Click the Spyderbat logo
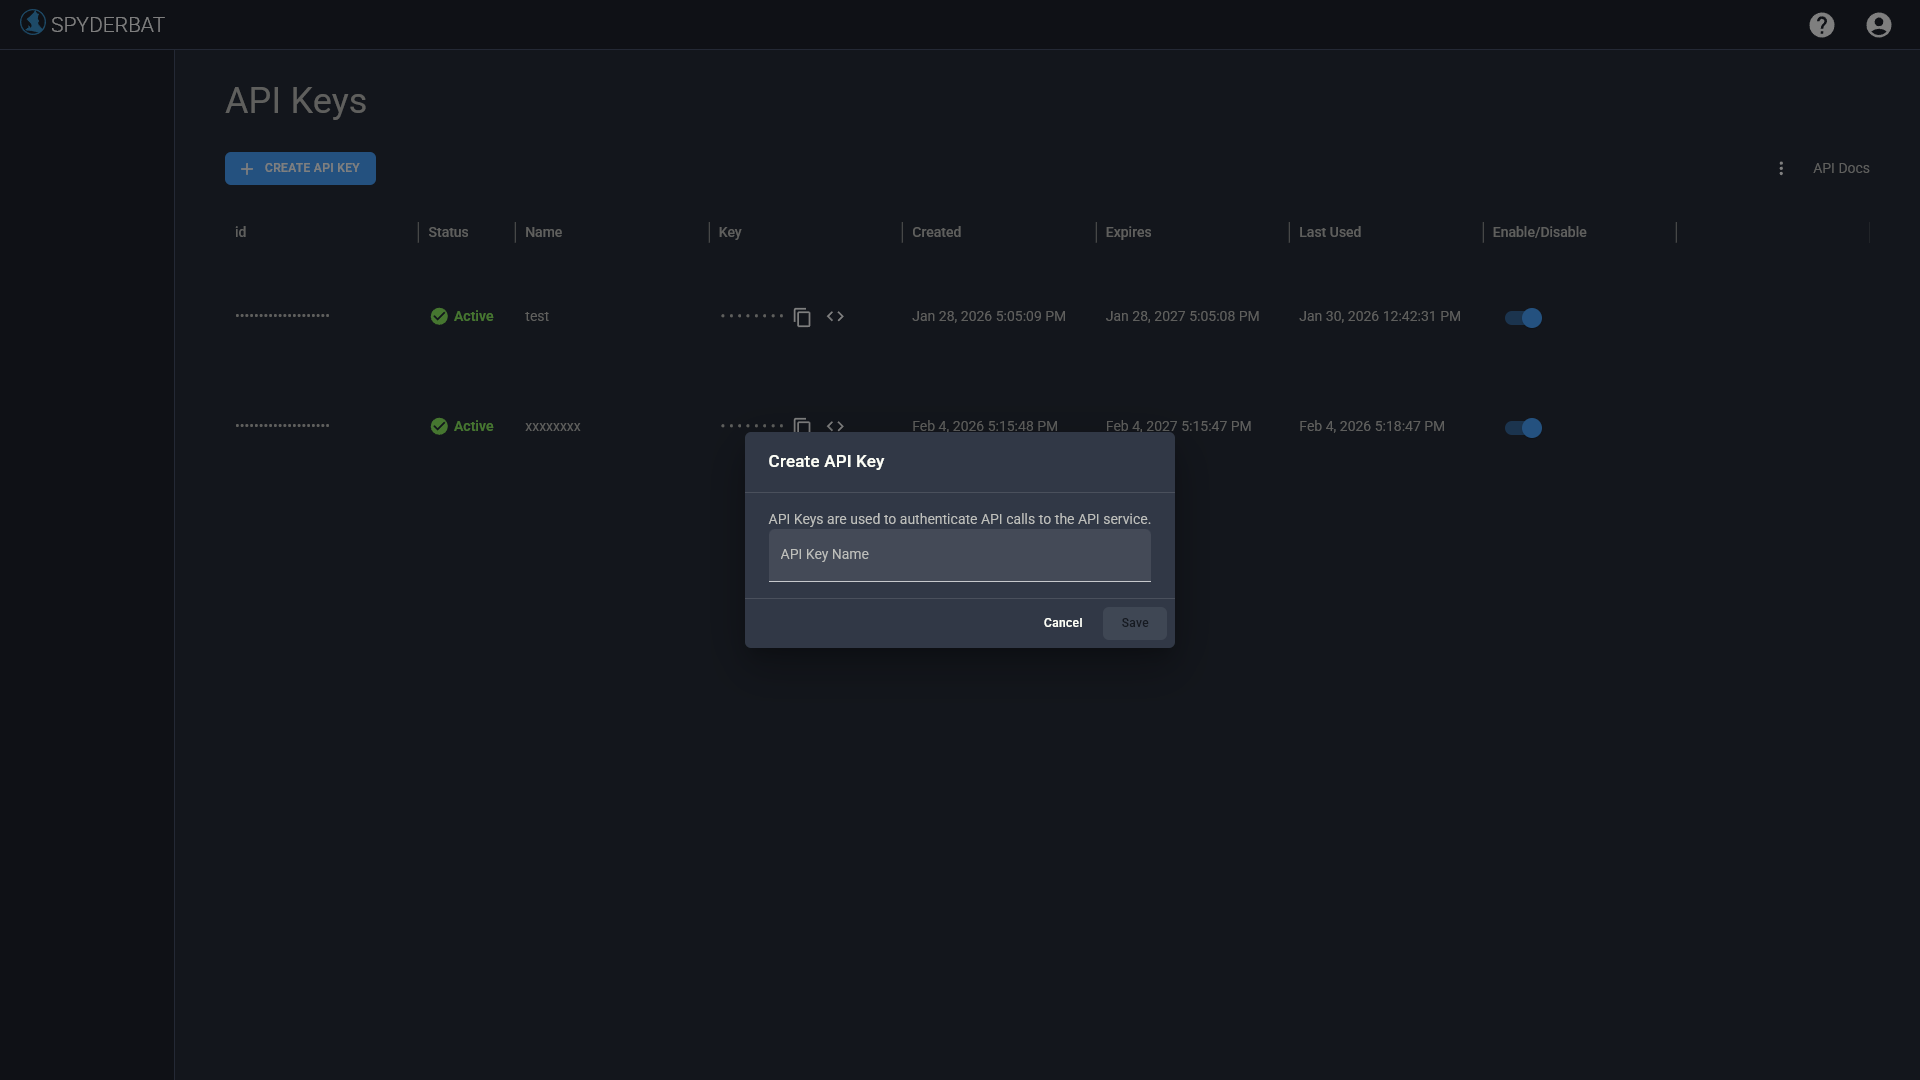Image resolution: width=1920 pixels, height=1080 pixels. click(x=33, y=22)
